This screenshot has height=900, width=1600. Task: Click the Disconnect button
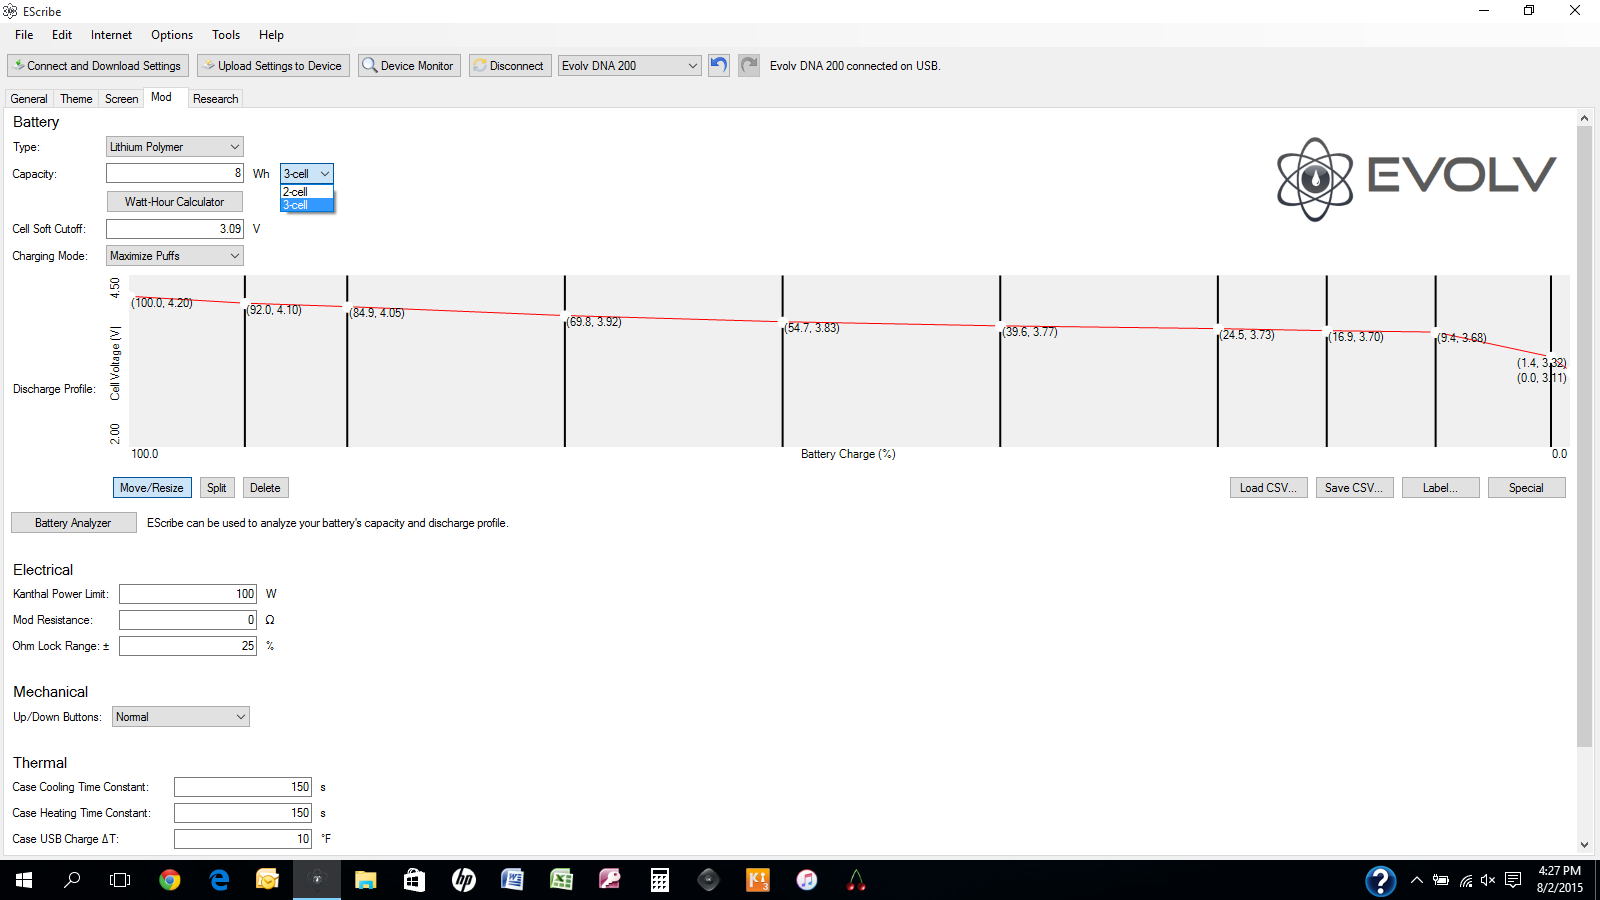click(x=510, y=66)
